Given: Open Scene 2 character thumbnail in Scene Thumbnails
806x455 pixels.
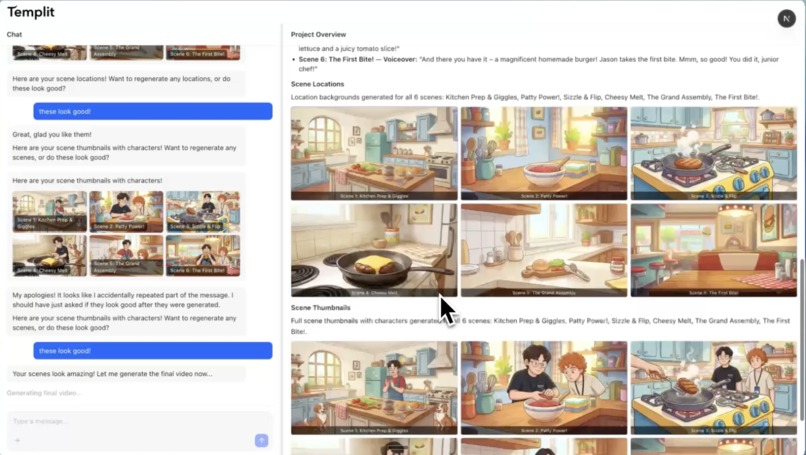Looking at the screenshot, I should (544, 388).
